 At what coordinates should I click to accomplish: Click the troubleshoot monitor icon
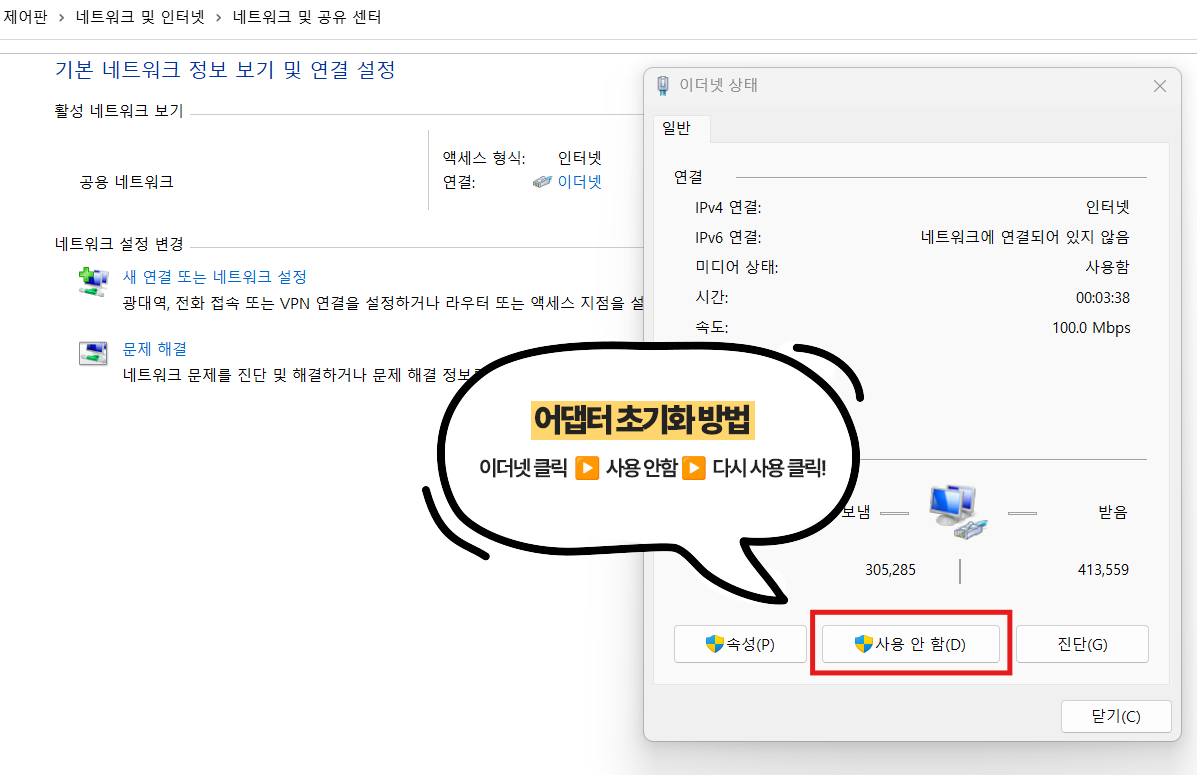pyautogui.click(x=93, y=353)
